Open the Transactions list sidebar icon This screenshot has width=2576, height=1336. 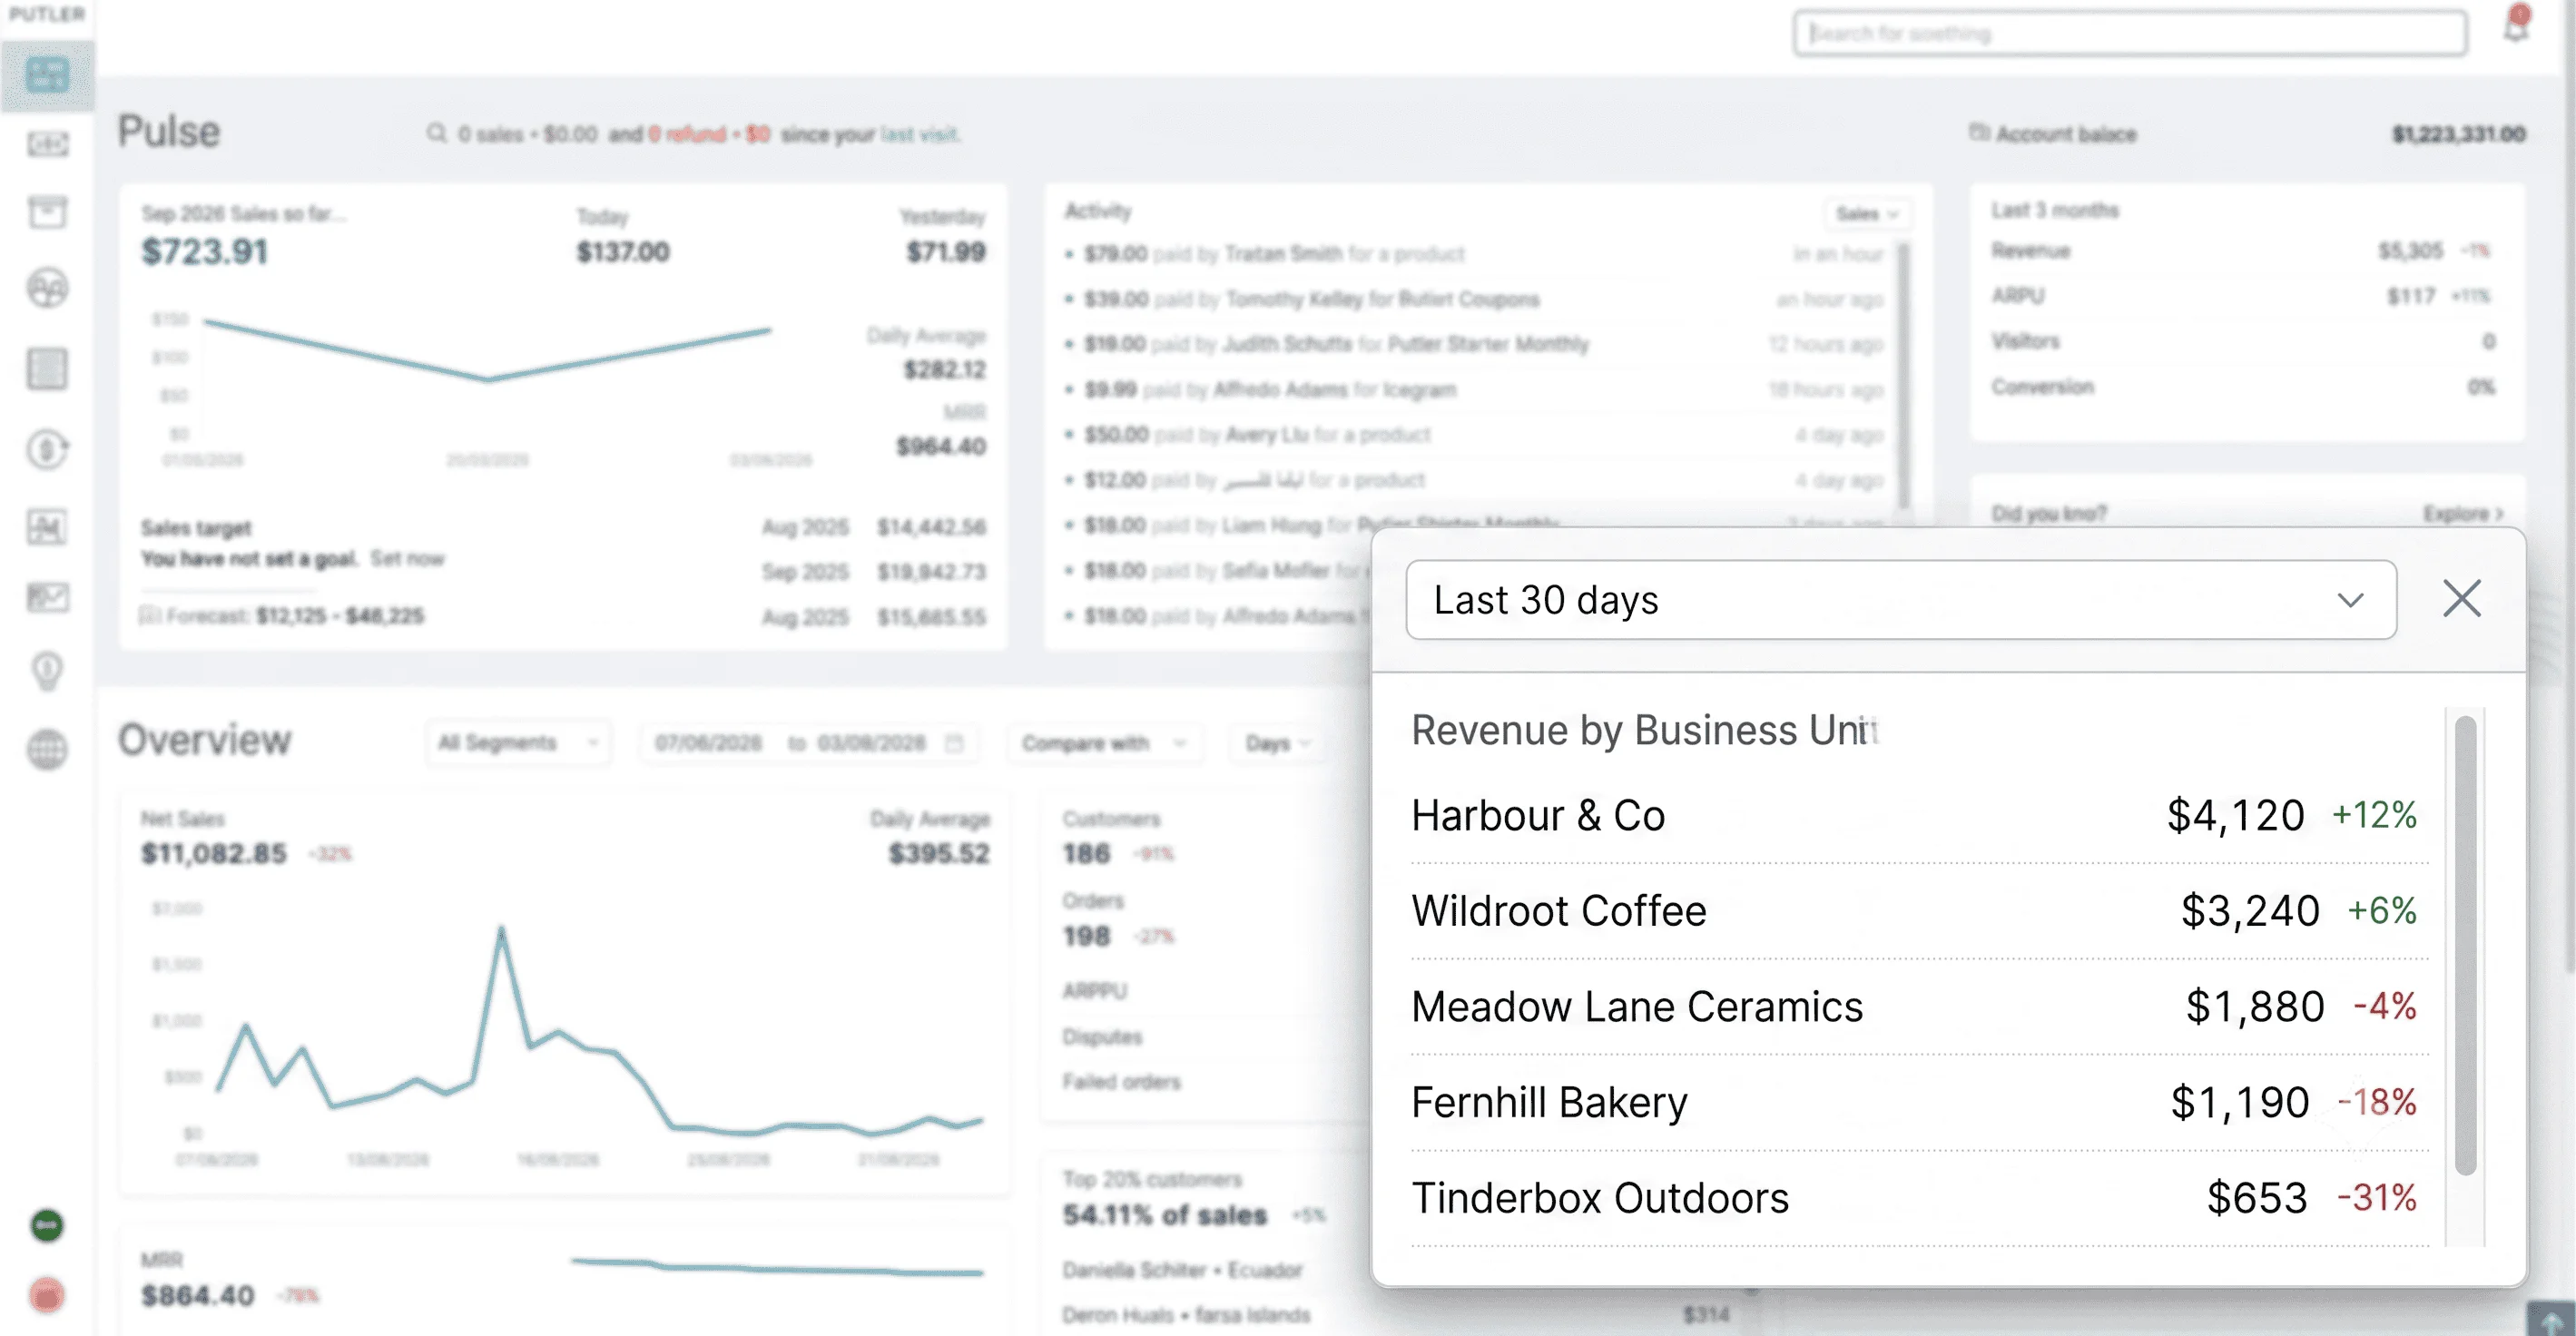[x=47, y=368]
